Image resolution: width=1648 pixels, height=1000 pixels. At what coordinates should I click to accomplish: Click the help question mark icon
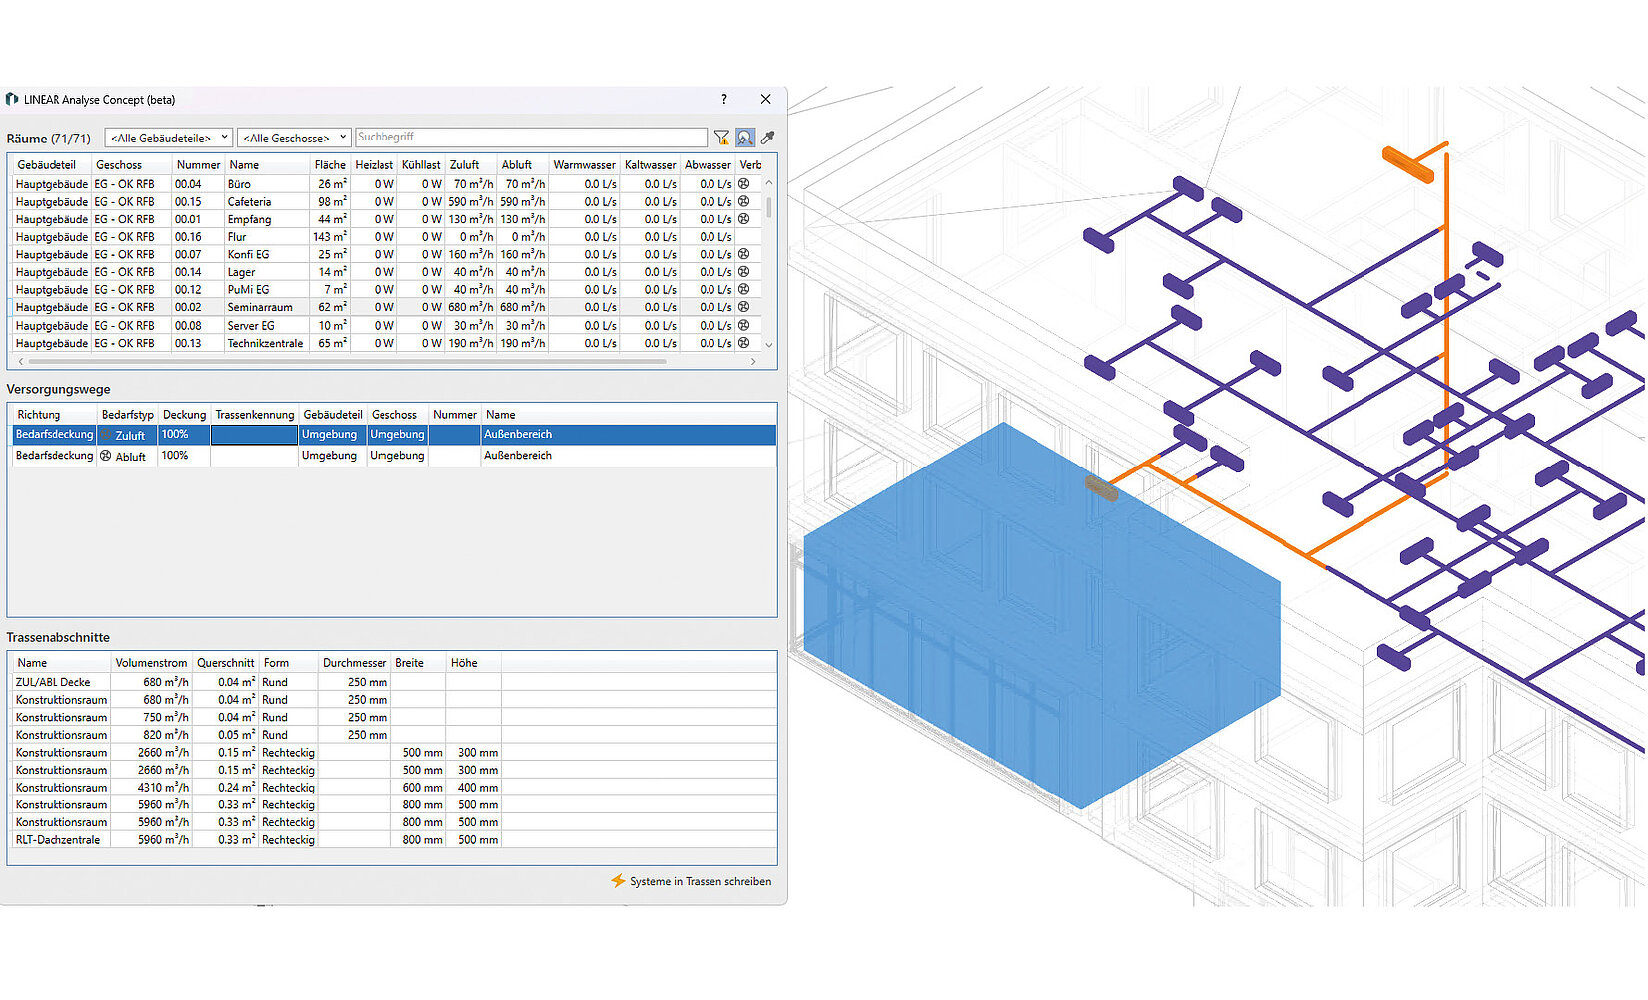point(724,99)
